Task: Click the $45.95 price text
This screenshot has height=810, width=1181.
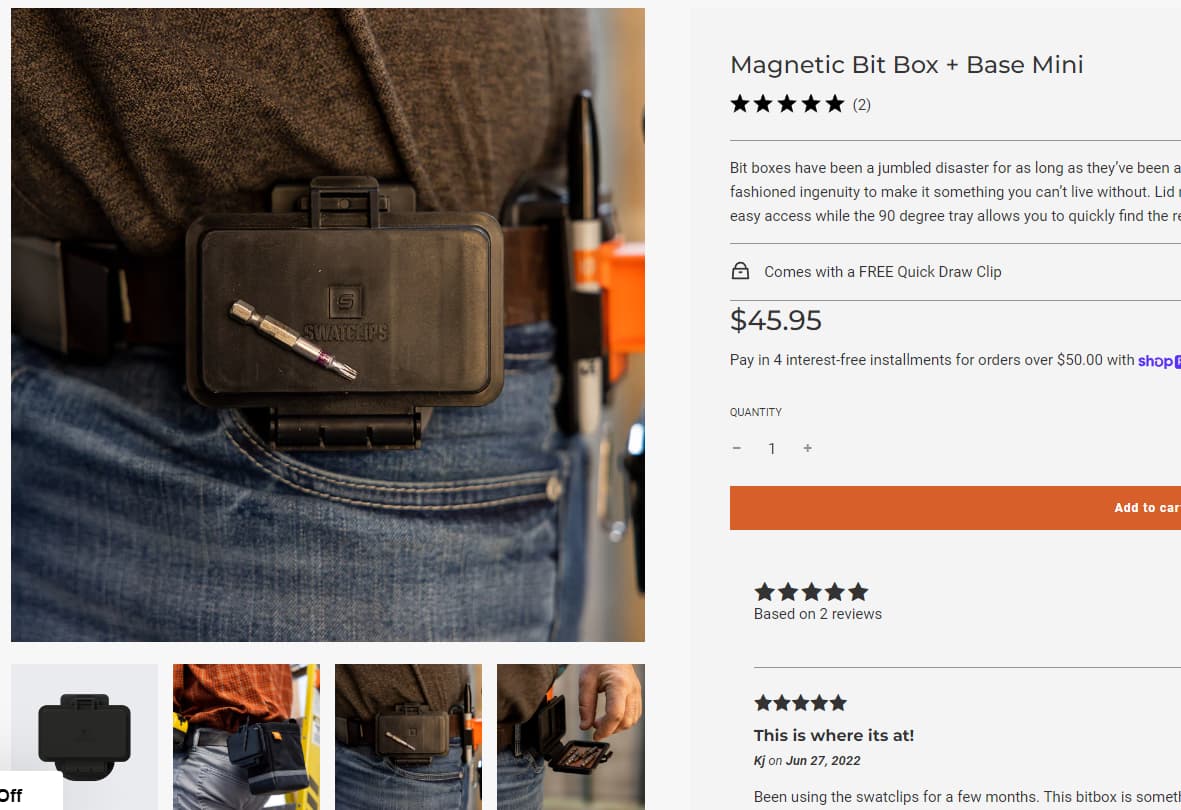Action: point(776,320)
